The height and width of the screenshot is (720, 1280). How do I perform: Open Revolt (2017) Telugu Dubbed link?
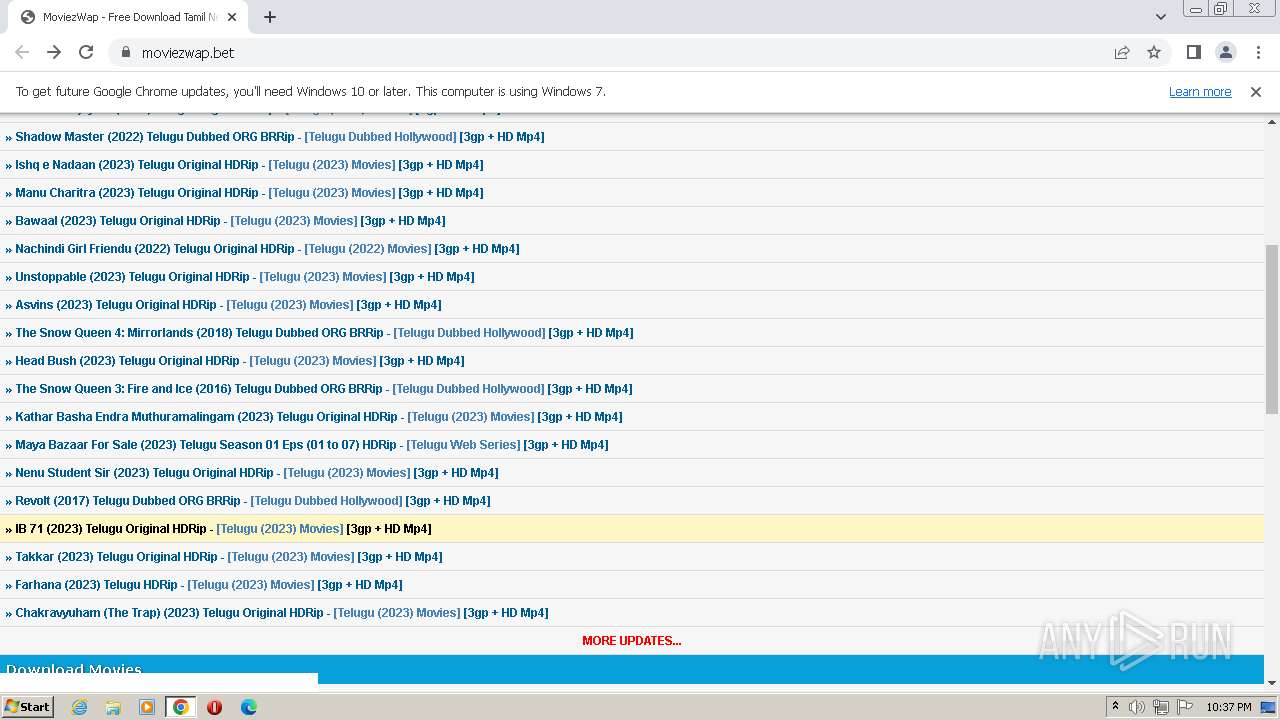pyautogui.click(x=128, y=501)
